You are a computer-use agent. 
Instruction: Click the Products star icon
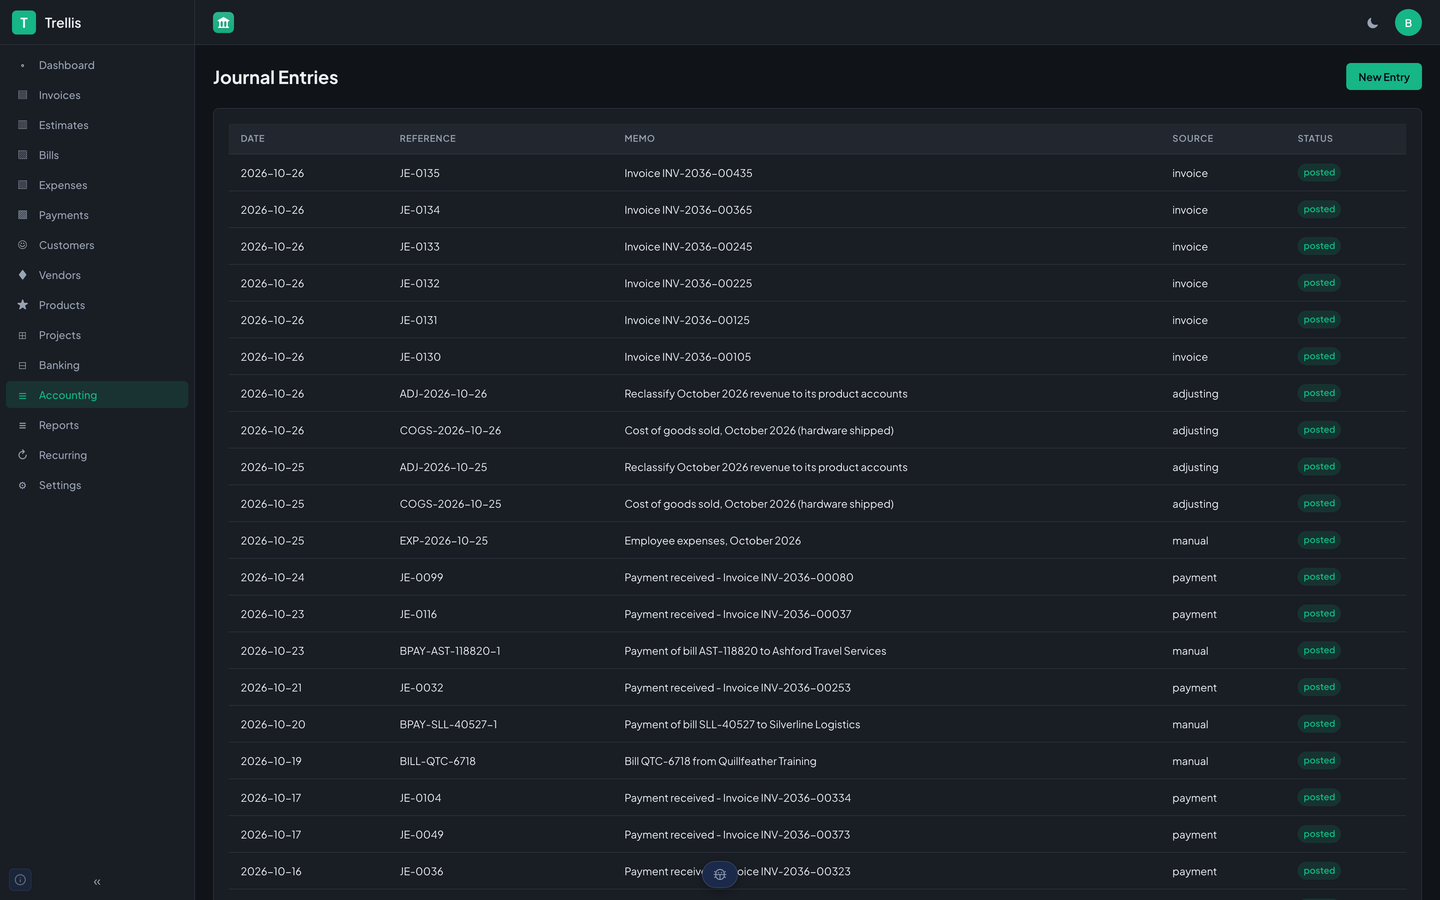pyautogui.click(x=22, y=305)
